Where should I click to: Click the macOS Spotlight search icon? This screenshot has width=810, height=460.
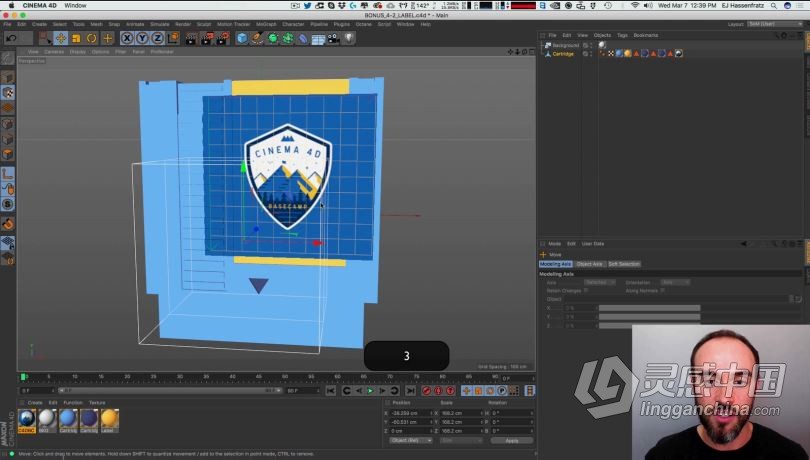(774, 5)
